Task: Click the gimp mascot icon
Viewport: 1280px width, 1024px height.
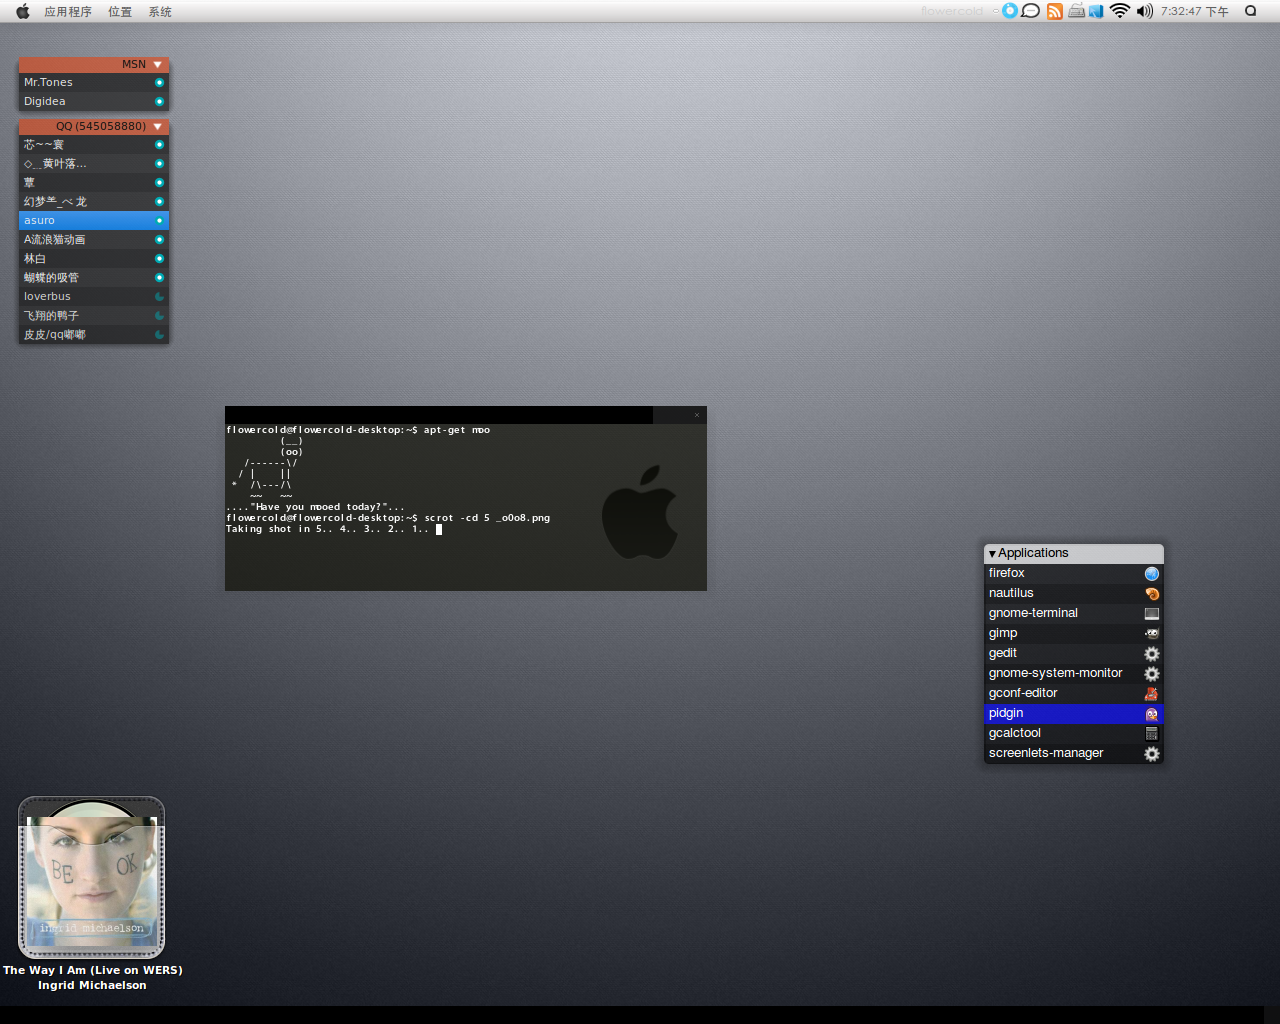Action: [x=1152, y=634]
